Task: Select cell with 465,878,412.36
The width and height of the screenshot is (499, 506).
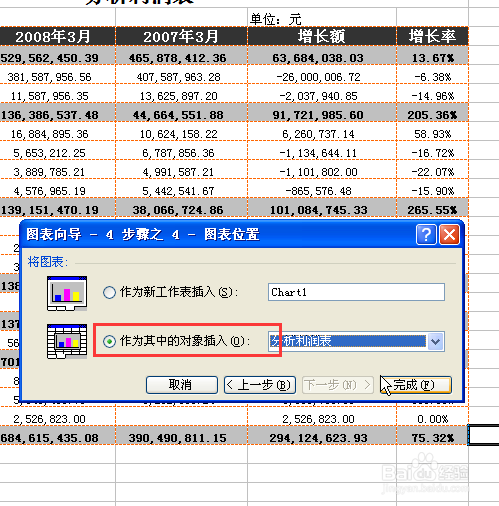Action: click(x=181, y=55)
